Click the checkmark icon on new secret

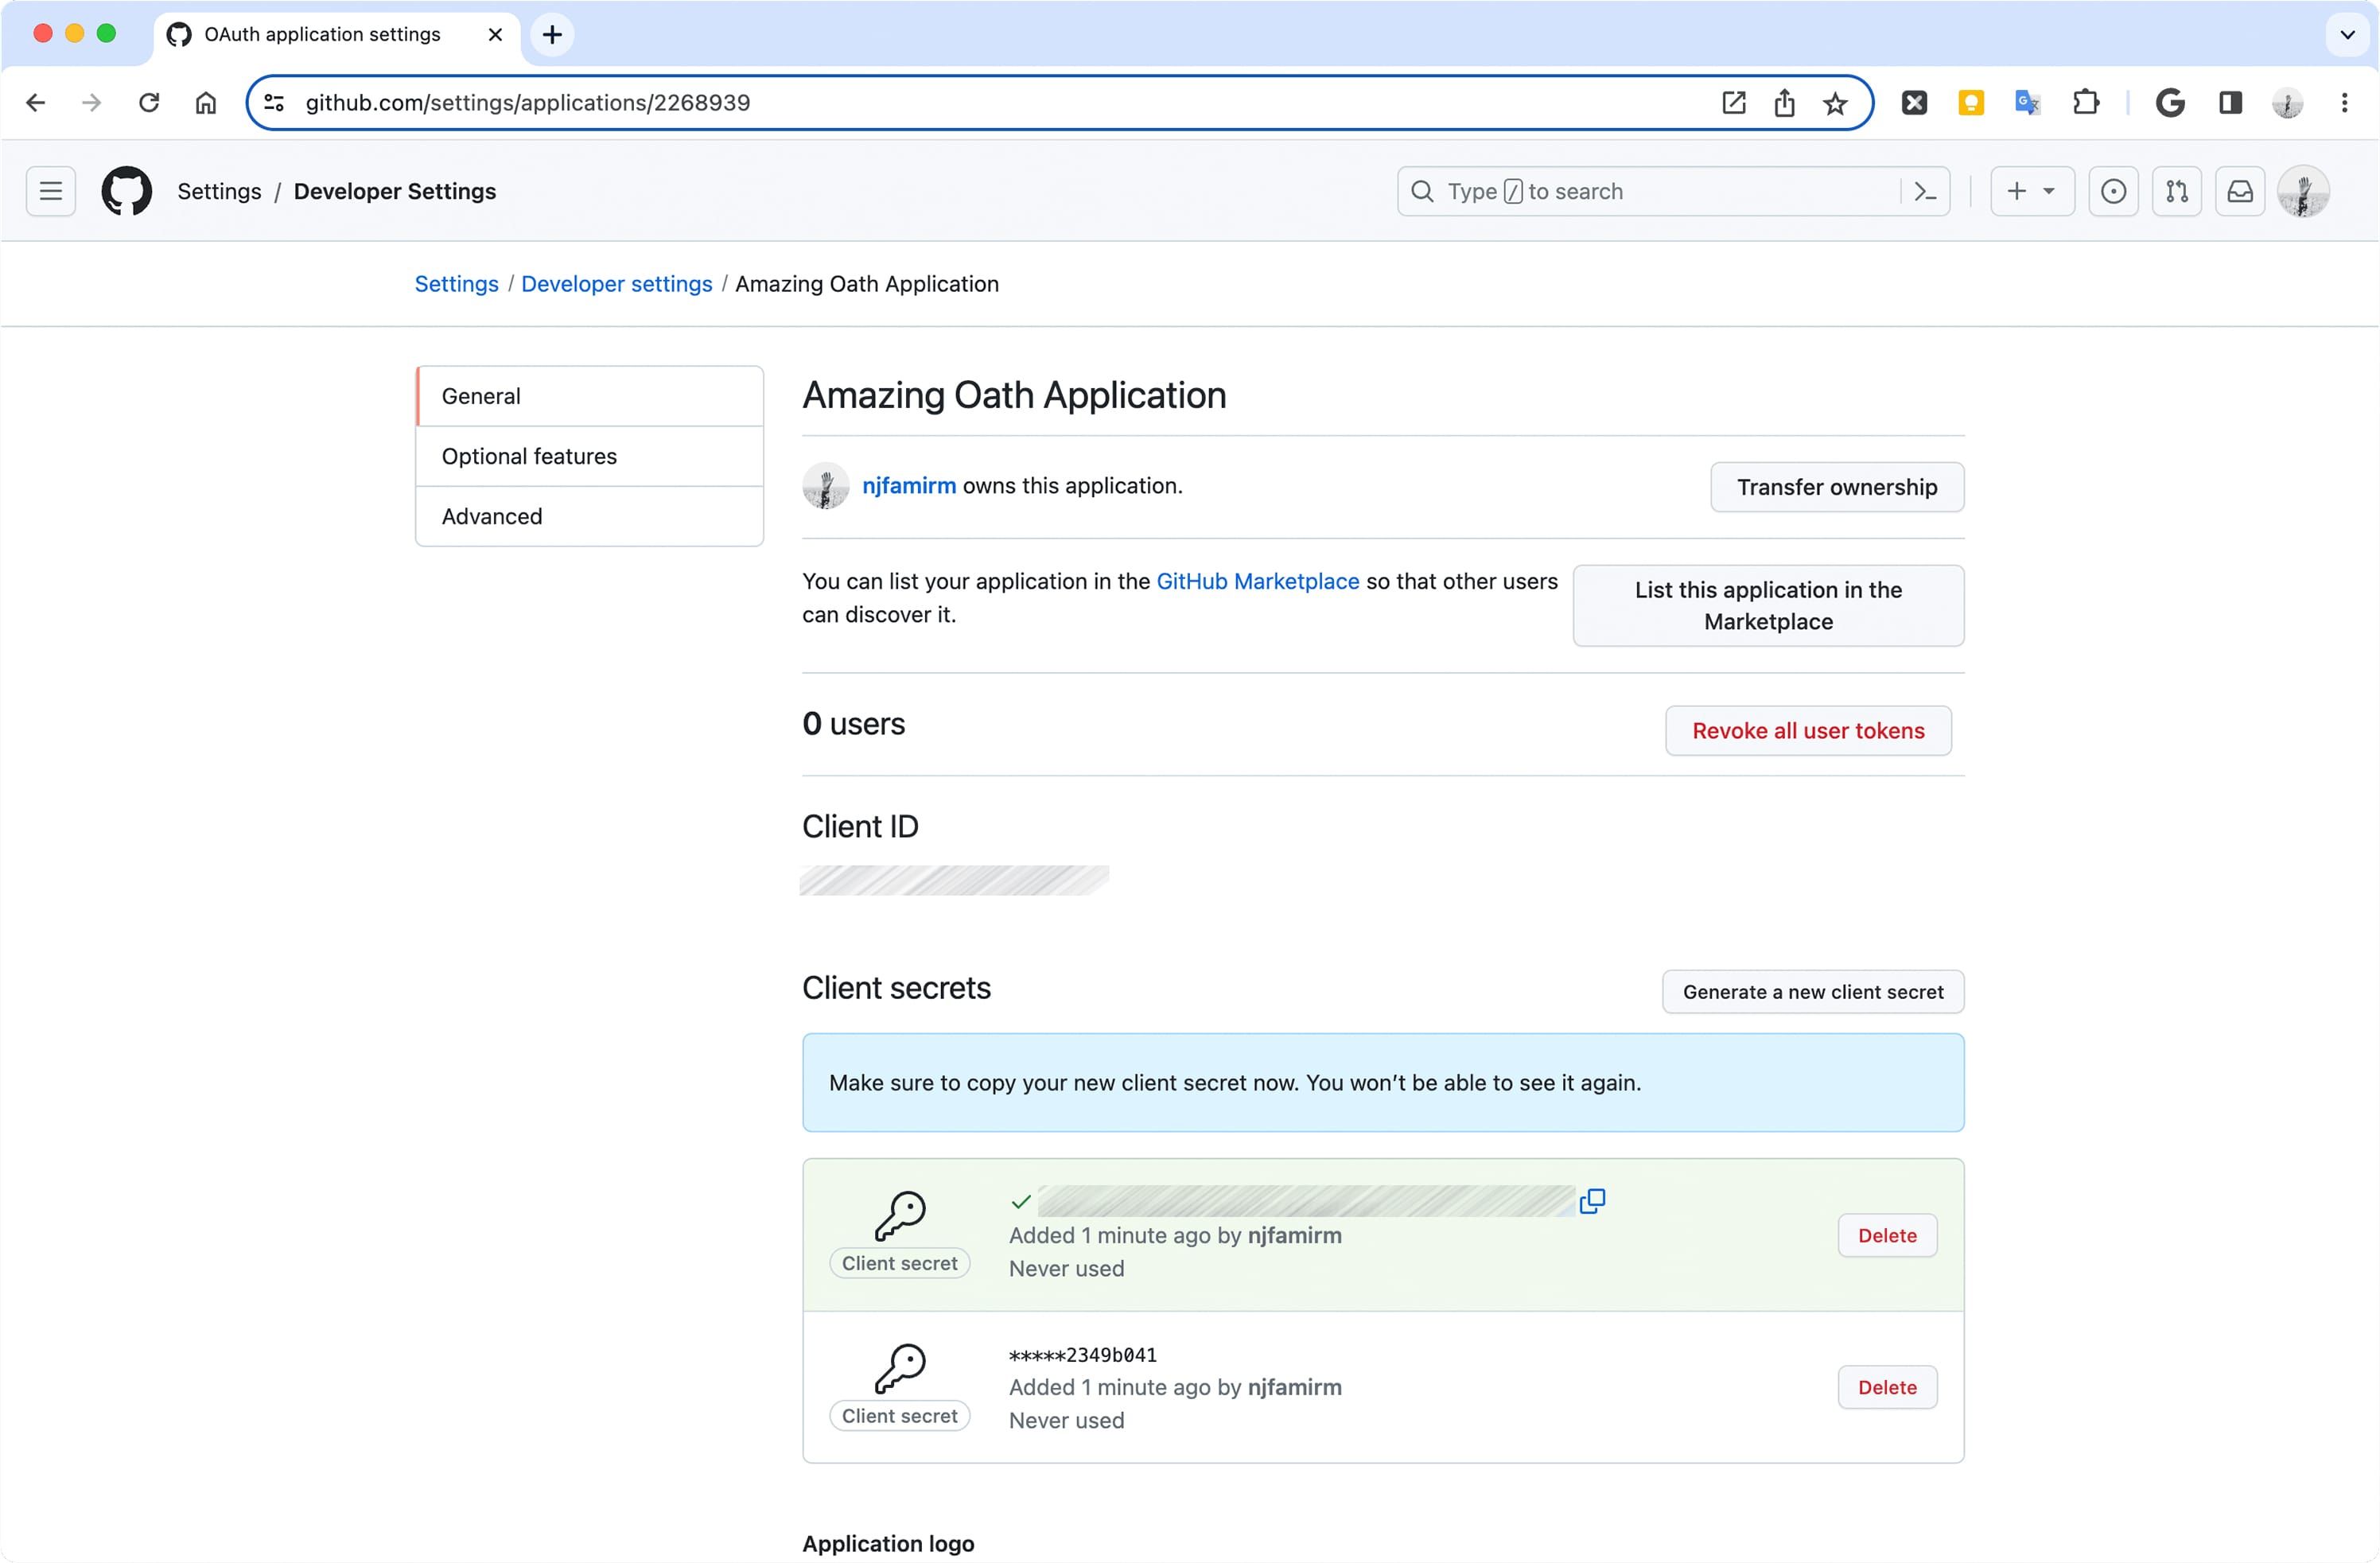[x=1020, y=1202]
